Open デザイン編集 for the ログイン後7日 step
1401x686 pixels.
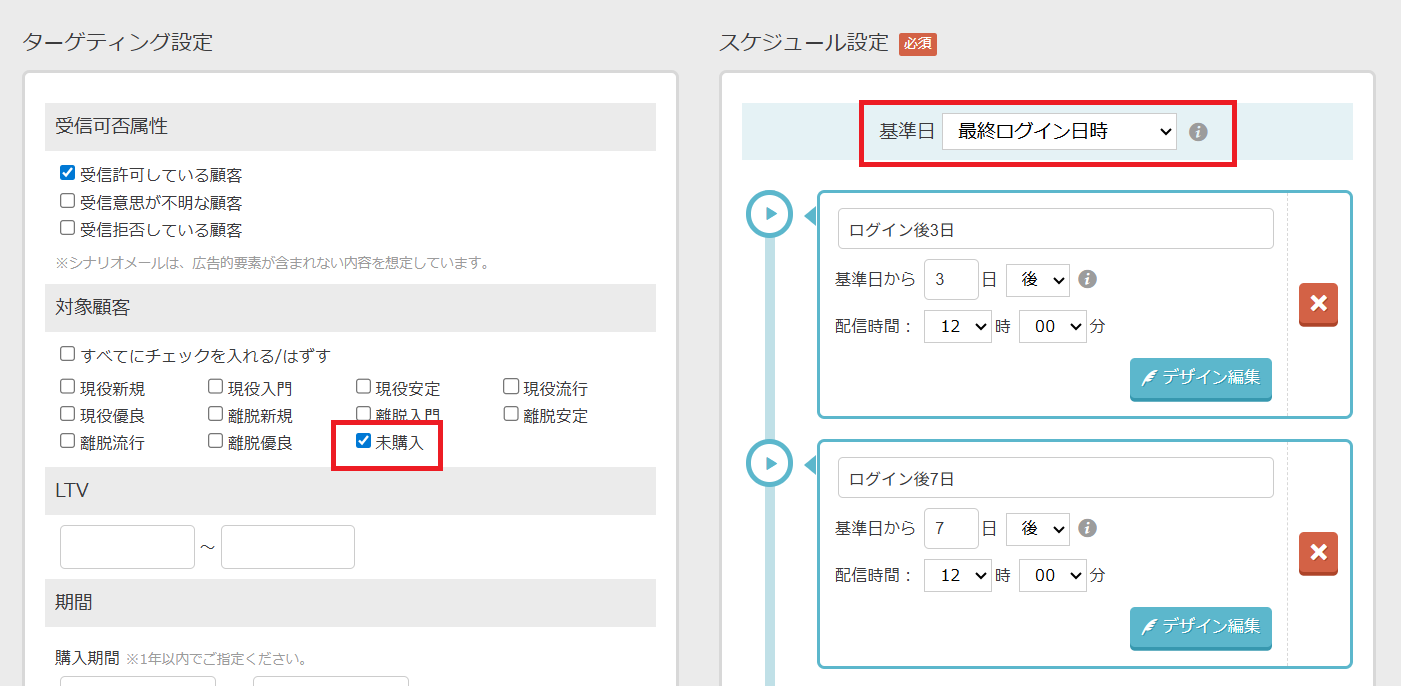(x=1200, y=627)
